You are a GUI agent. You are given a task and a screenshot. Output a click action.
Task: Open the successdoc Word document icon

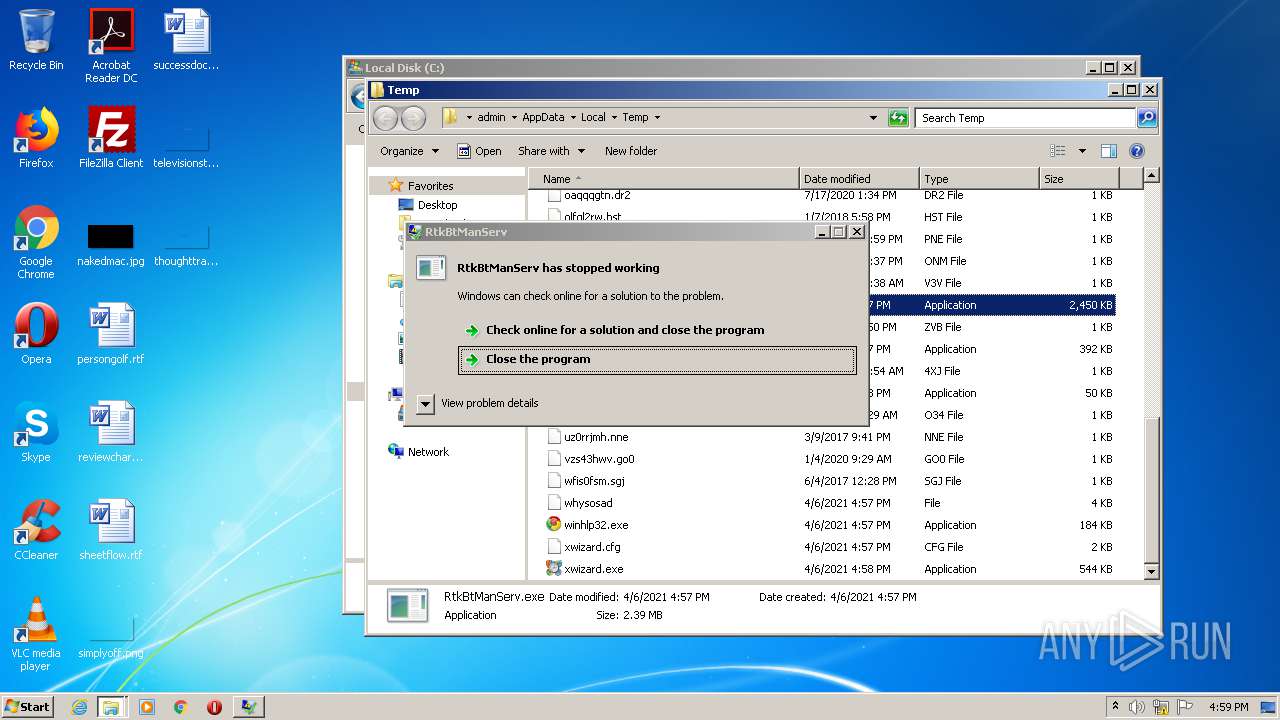186,39
